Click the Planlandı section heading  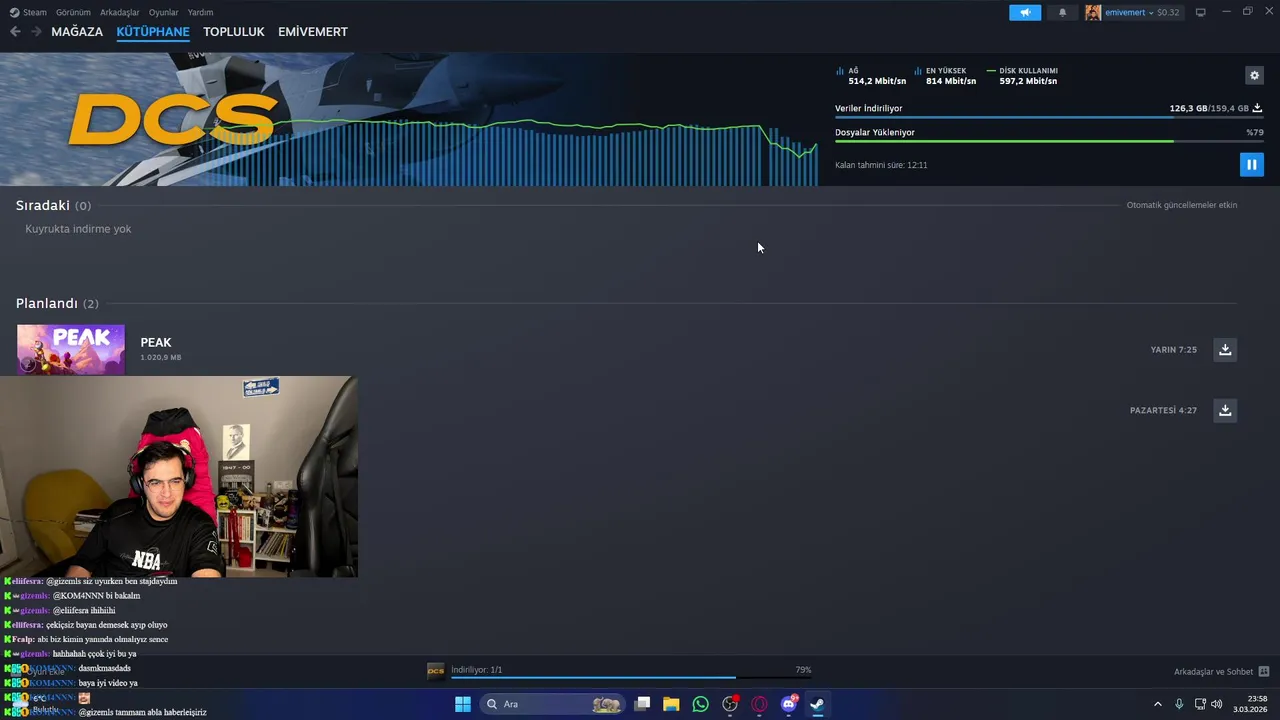coord(47,303)
